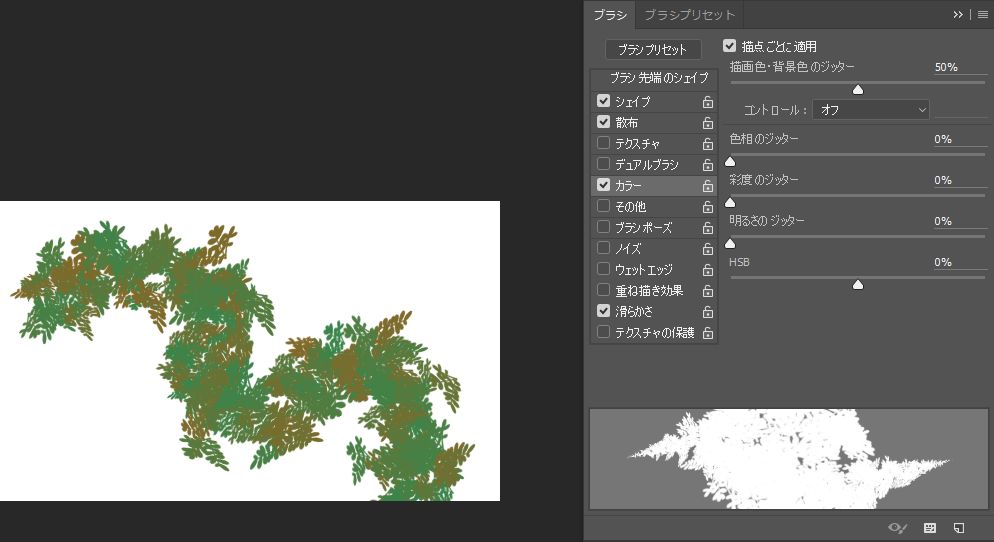This screenshot has width=994, height=542.
Task: Collapse panel with double-arrow icon
Action: pyautogui.click(x=958, y=15)
